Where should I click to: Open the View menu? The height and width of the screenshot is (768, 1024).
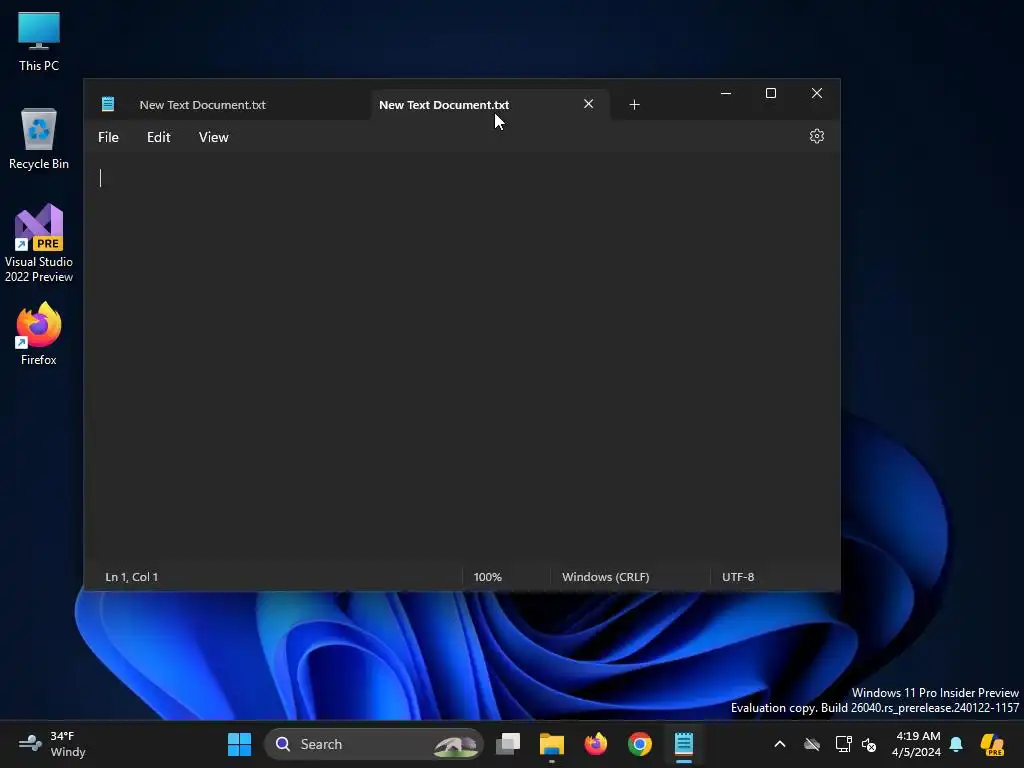pos(214,137)
